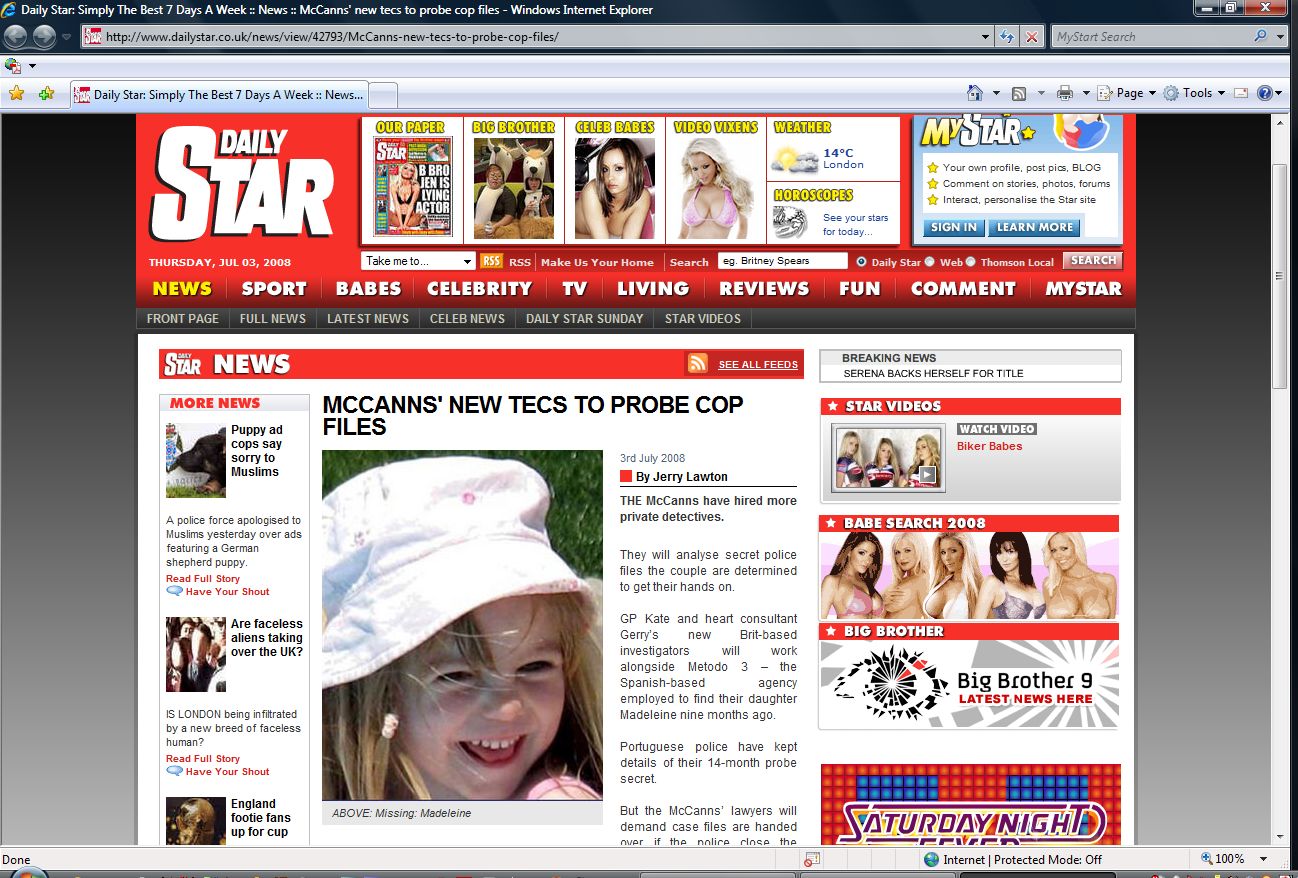Click the MyStar SIGN IN button

953,227
